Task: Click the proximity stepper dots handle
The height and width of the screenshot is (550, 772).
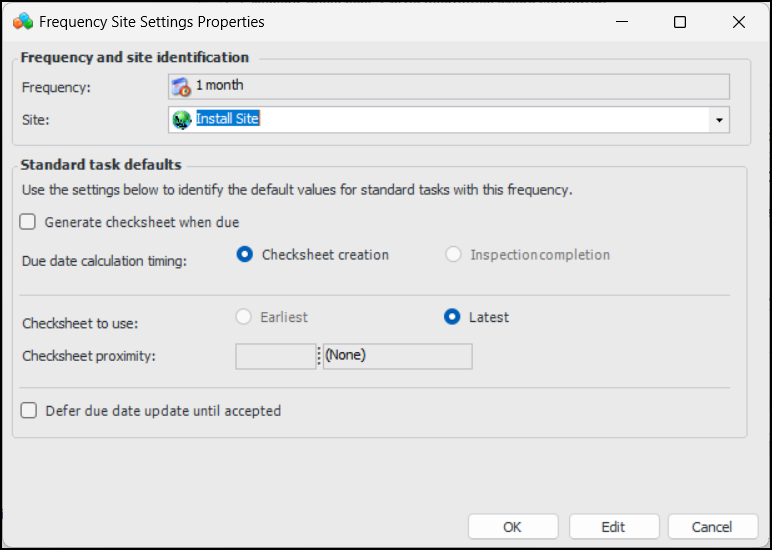Action: coord(319,356)
